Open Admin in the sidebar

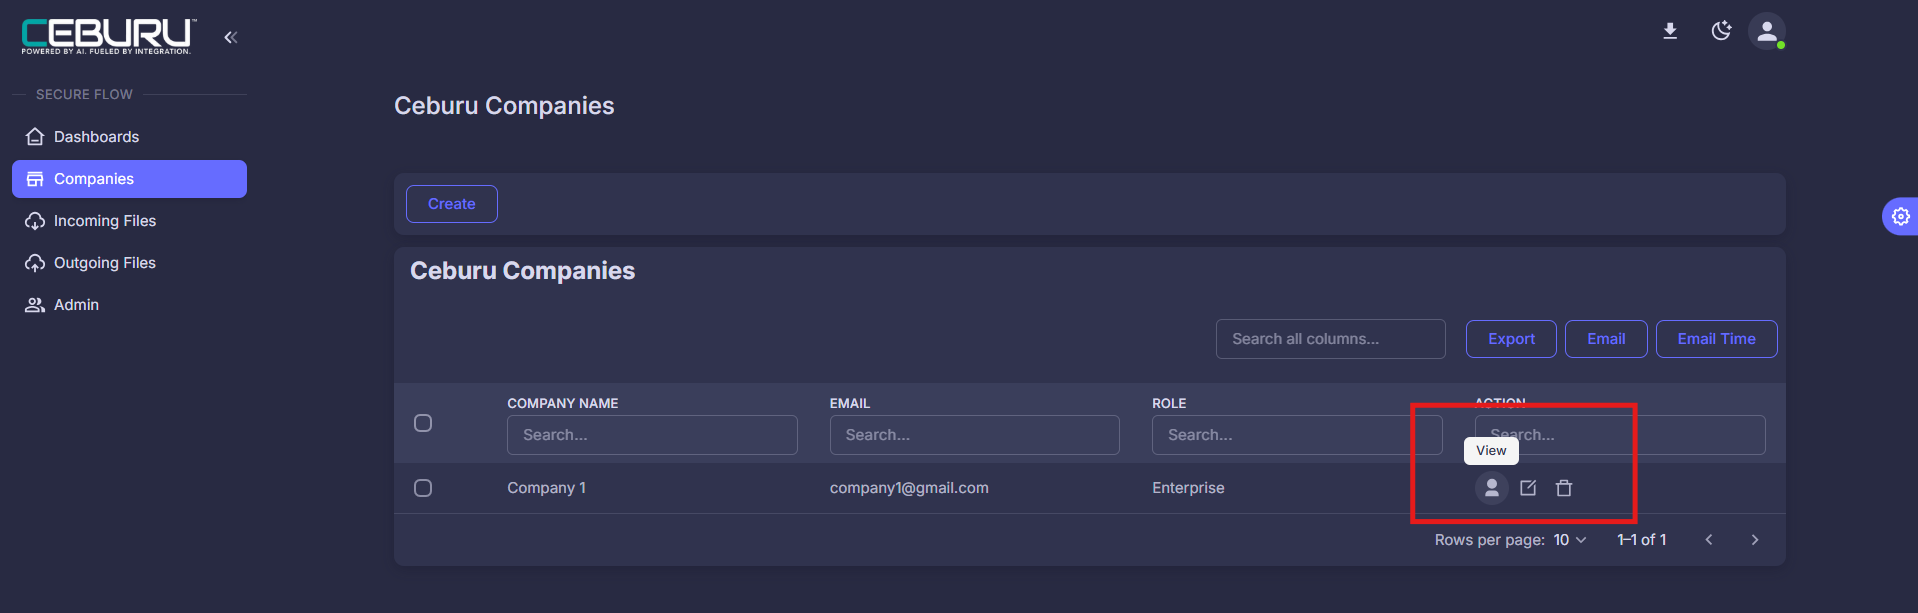tap(129, 305)
